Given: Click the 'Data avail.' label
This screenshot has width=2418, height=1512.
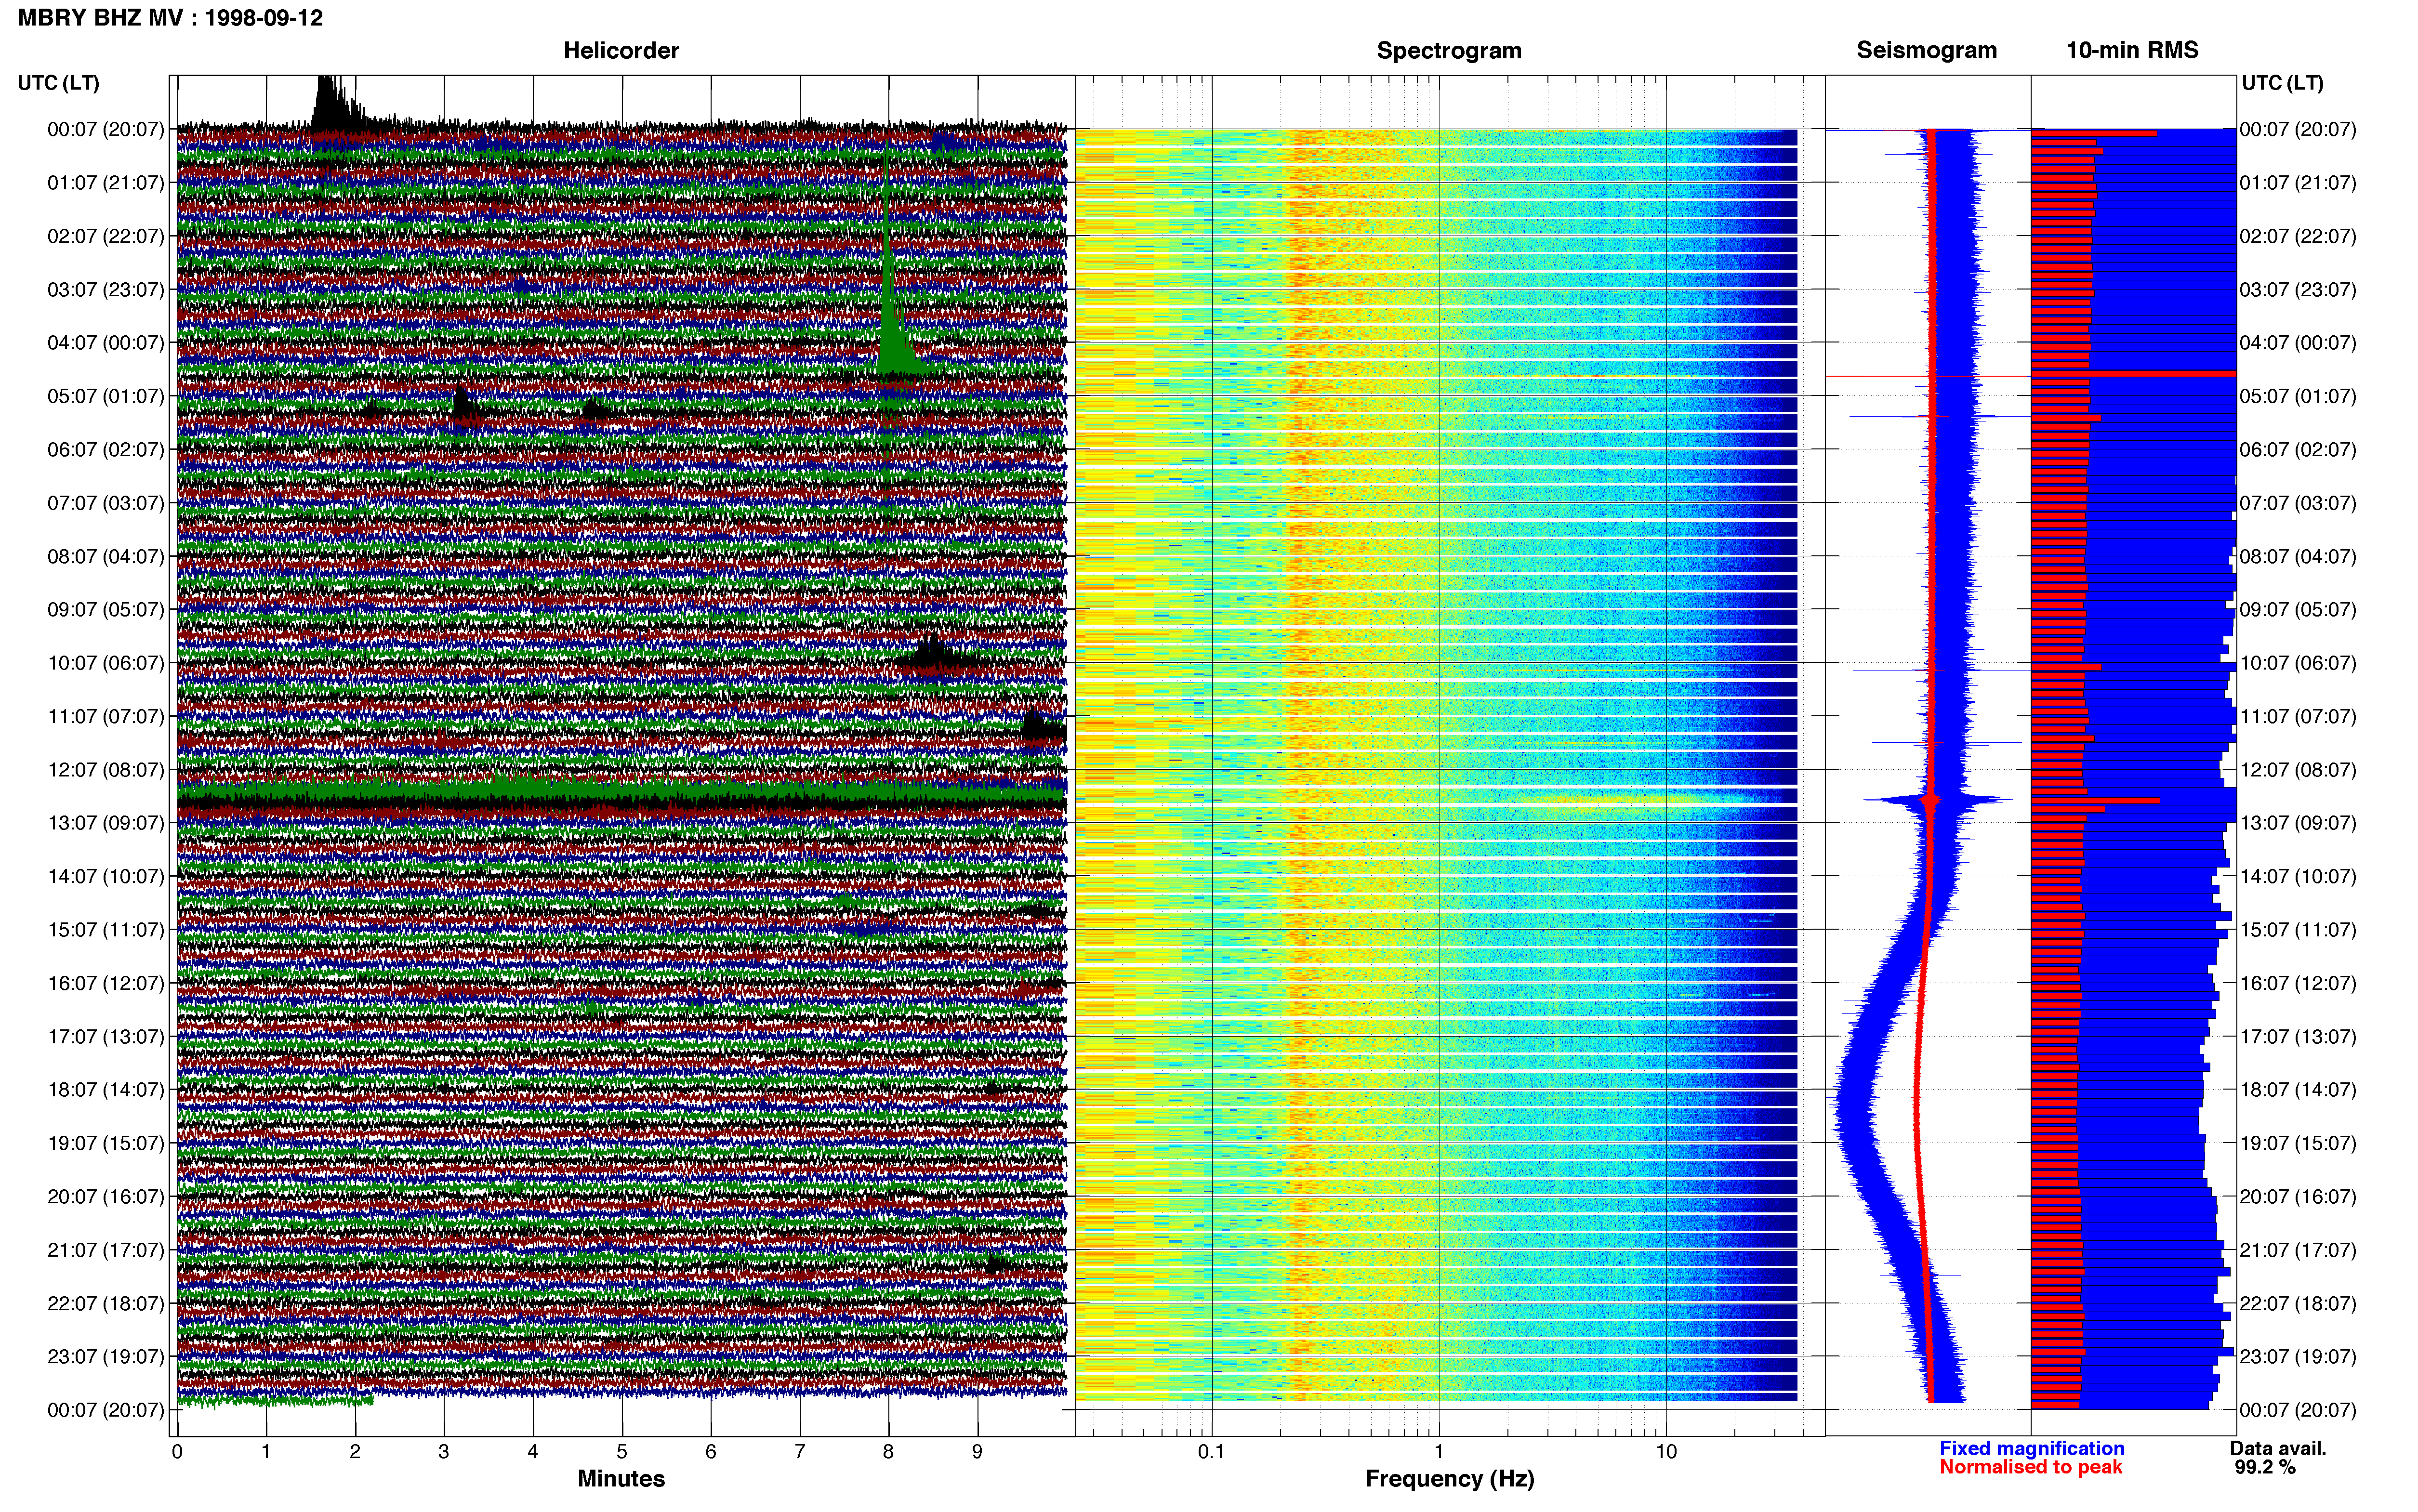Looking at the screenshot, I should pyautogui.click(x=2278, y=1448).
